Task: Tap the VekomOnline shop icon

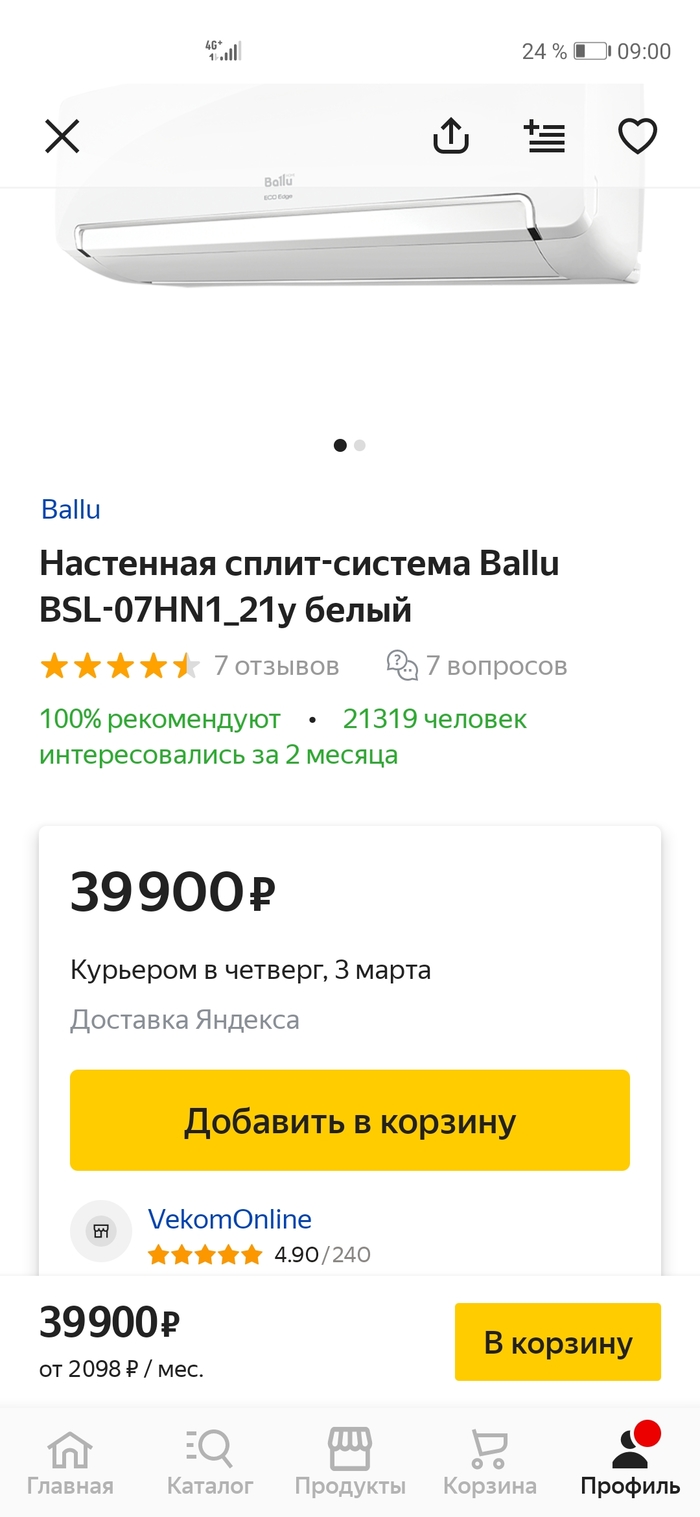Action: tap(101, 1231)
